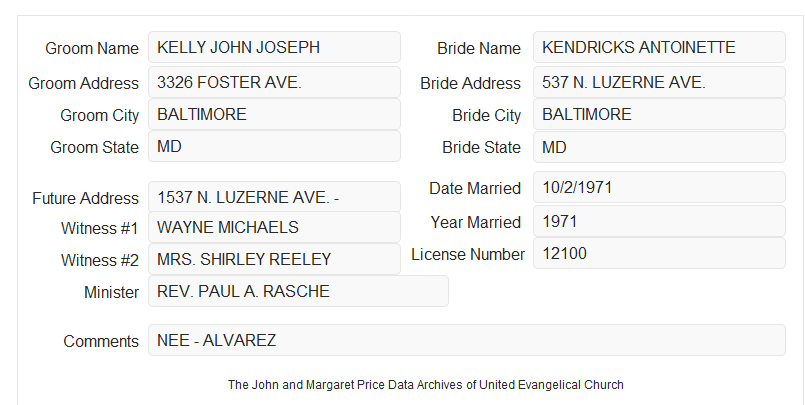Image resolution: width=805 pixels, height=405 pixels.
Task: Focus the Bride Address input box
Action: (x=659, y=82)
